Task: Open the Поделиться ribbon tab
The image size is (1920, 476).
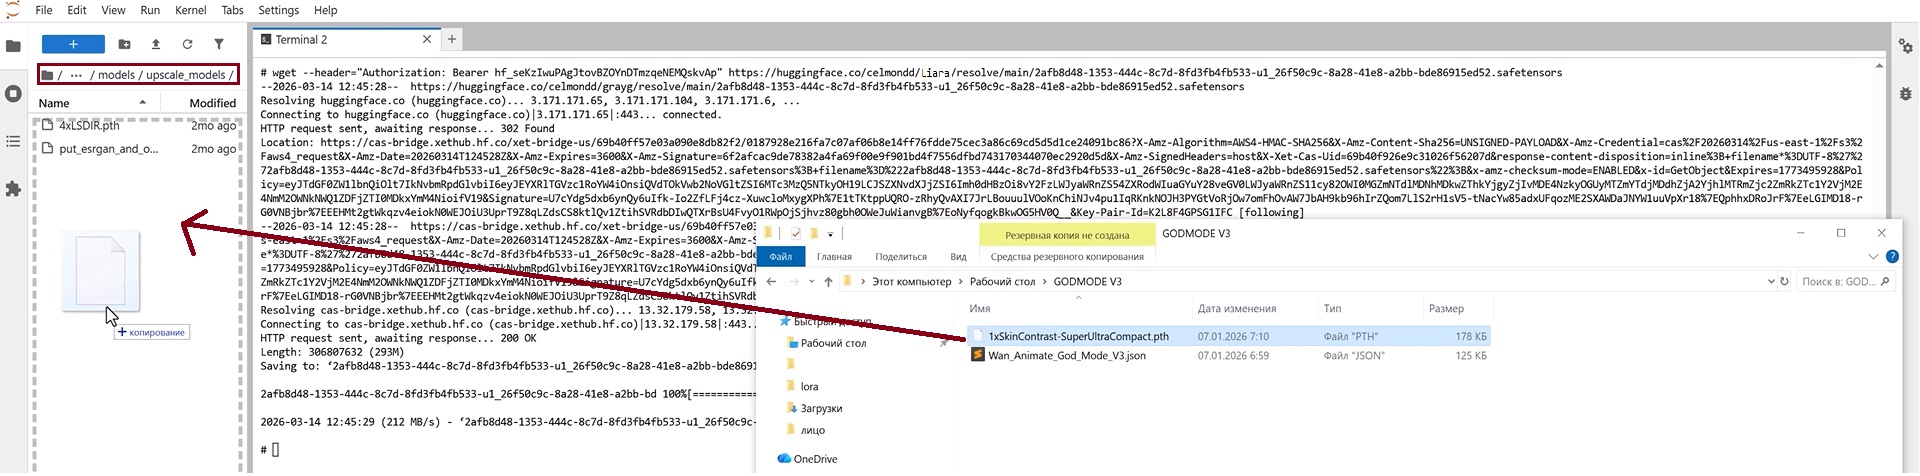Action: click(901, 257)
